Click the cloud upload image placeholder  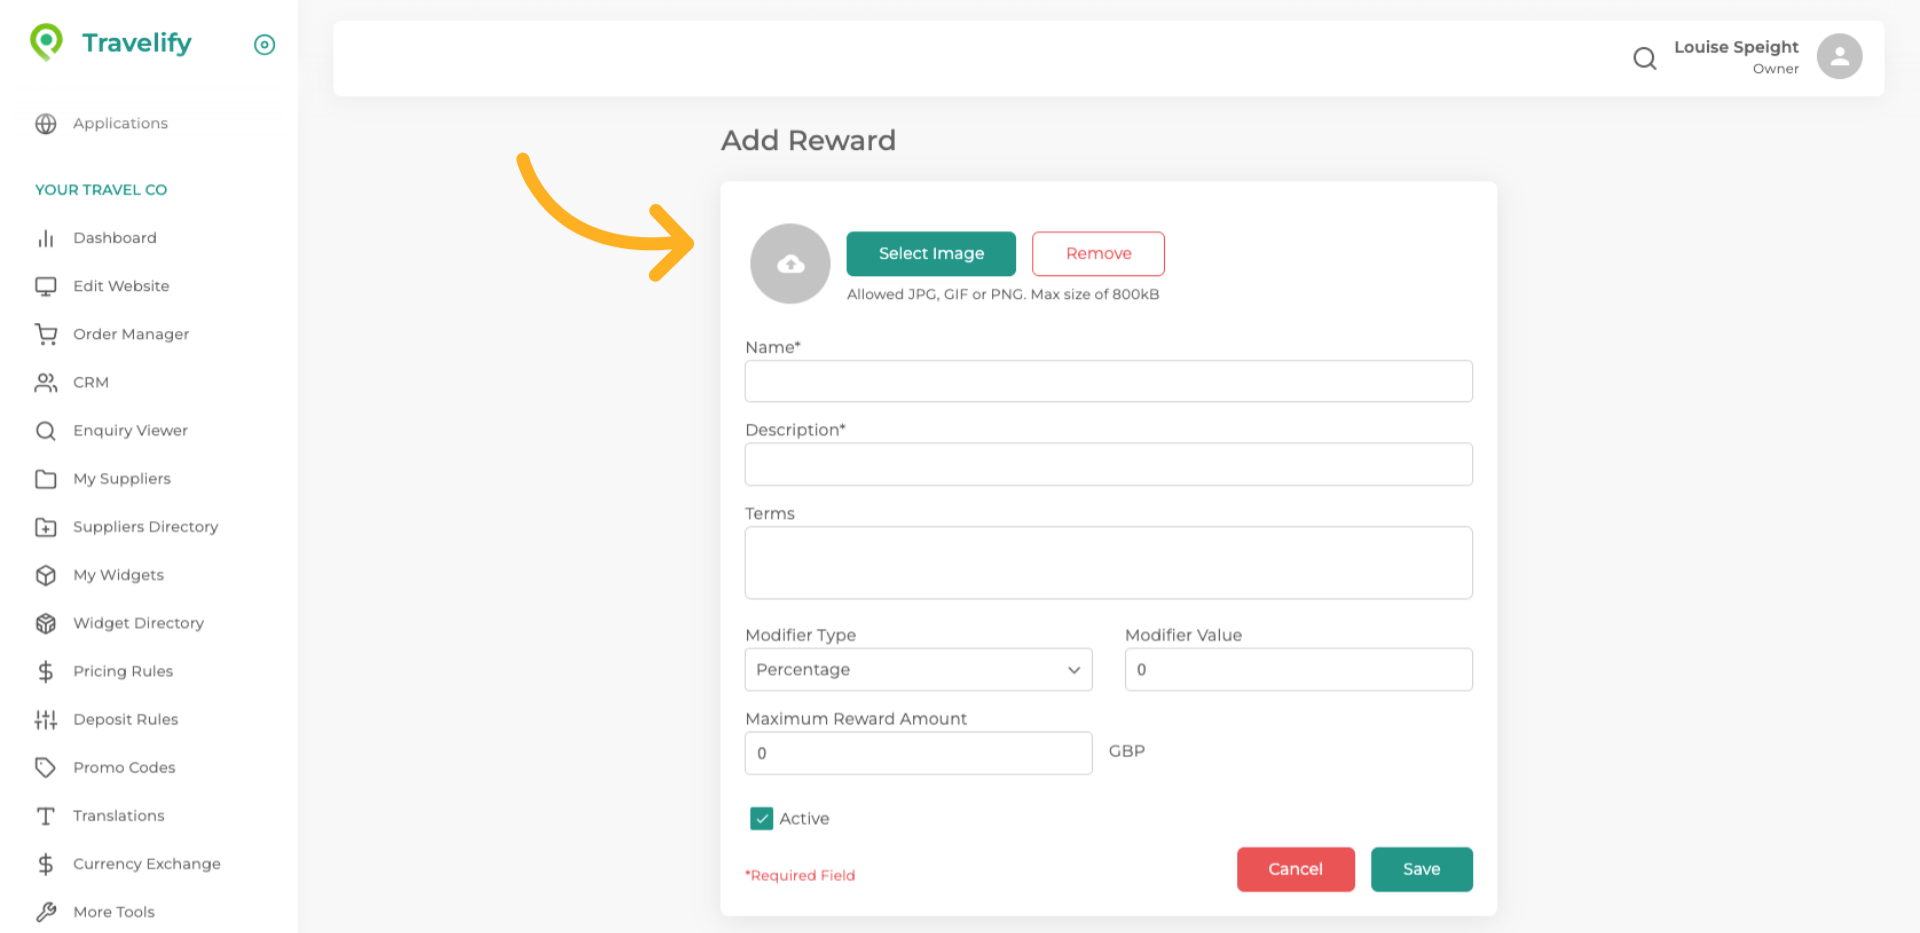(x=790, y=264)
